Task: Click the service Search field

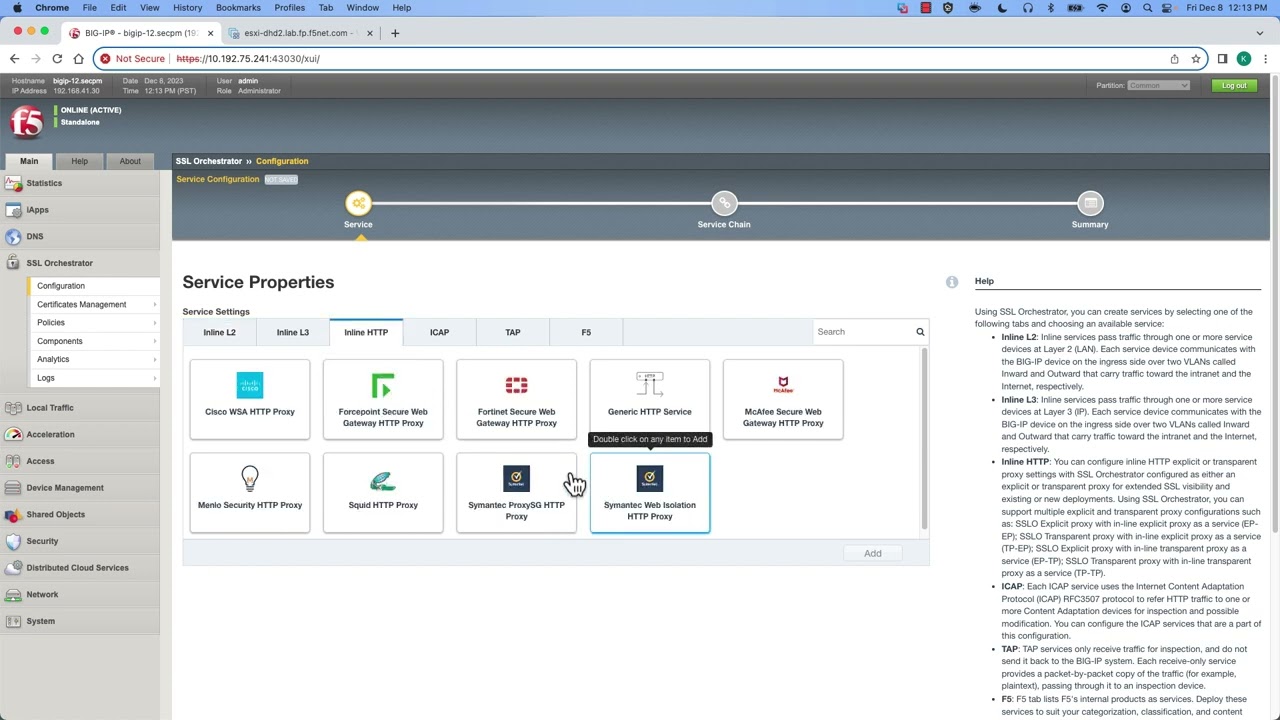Action: click(864, 332)
